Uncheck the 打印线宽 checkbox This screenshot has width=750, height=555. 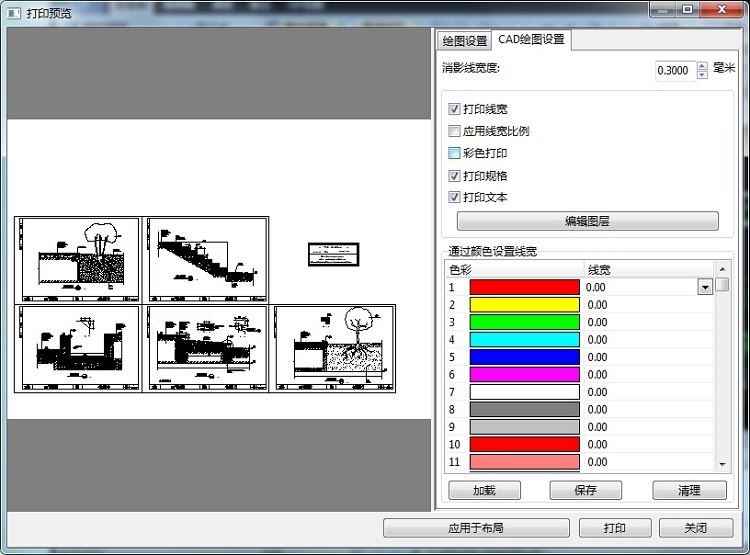(x=455, y=109)
